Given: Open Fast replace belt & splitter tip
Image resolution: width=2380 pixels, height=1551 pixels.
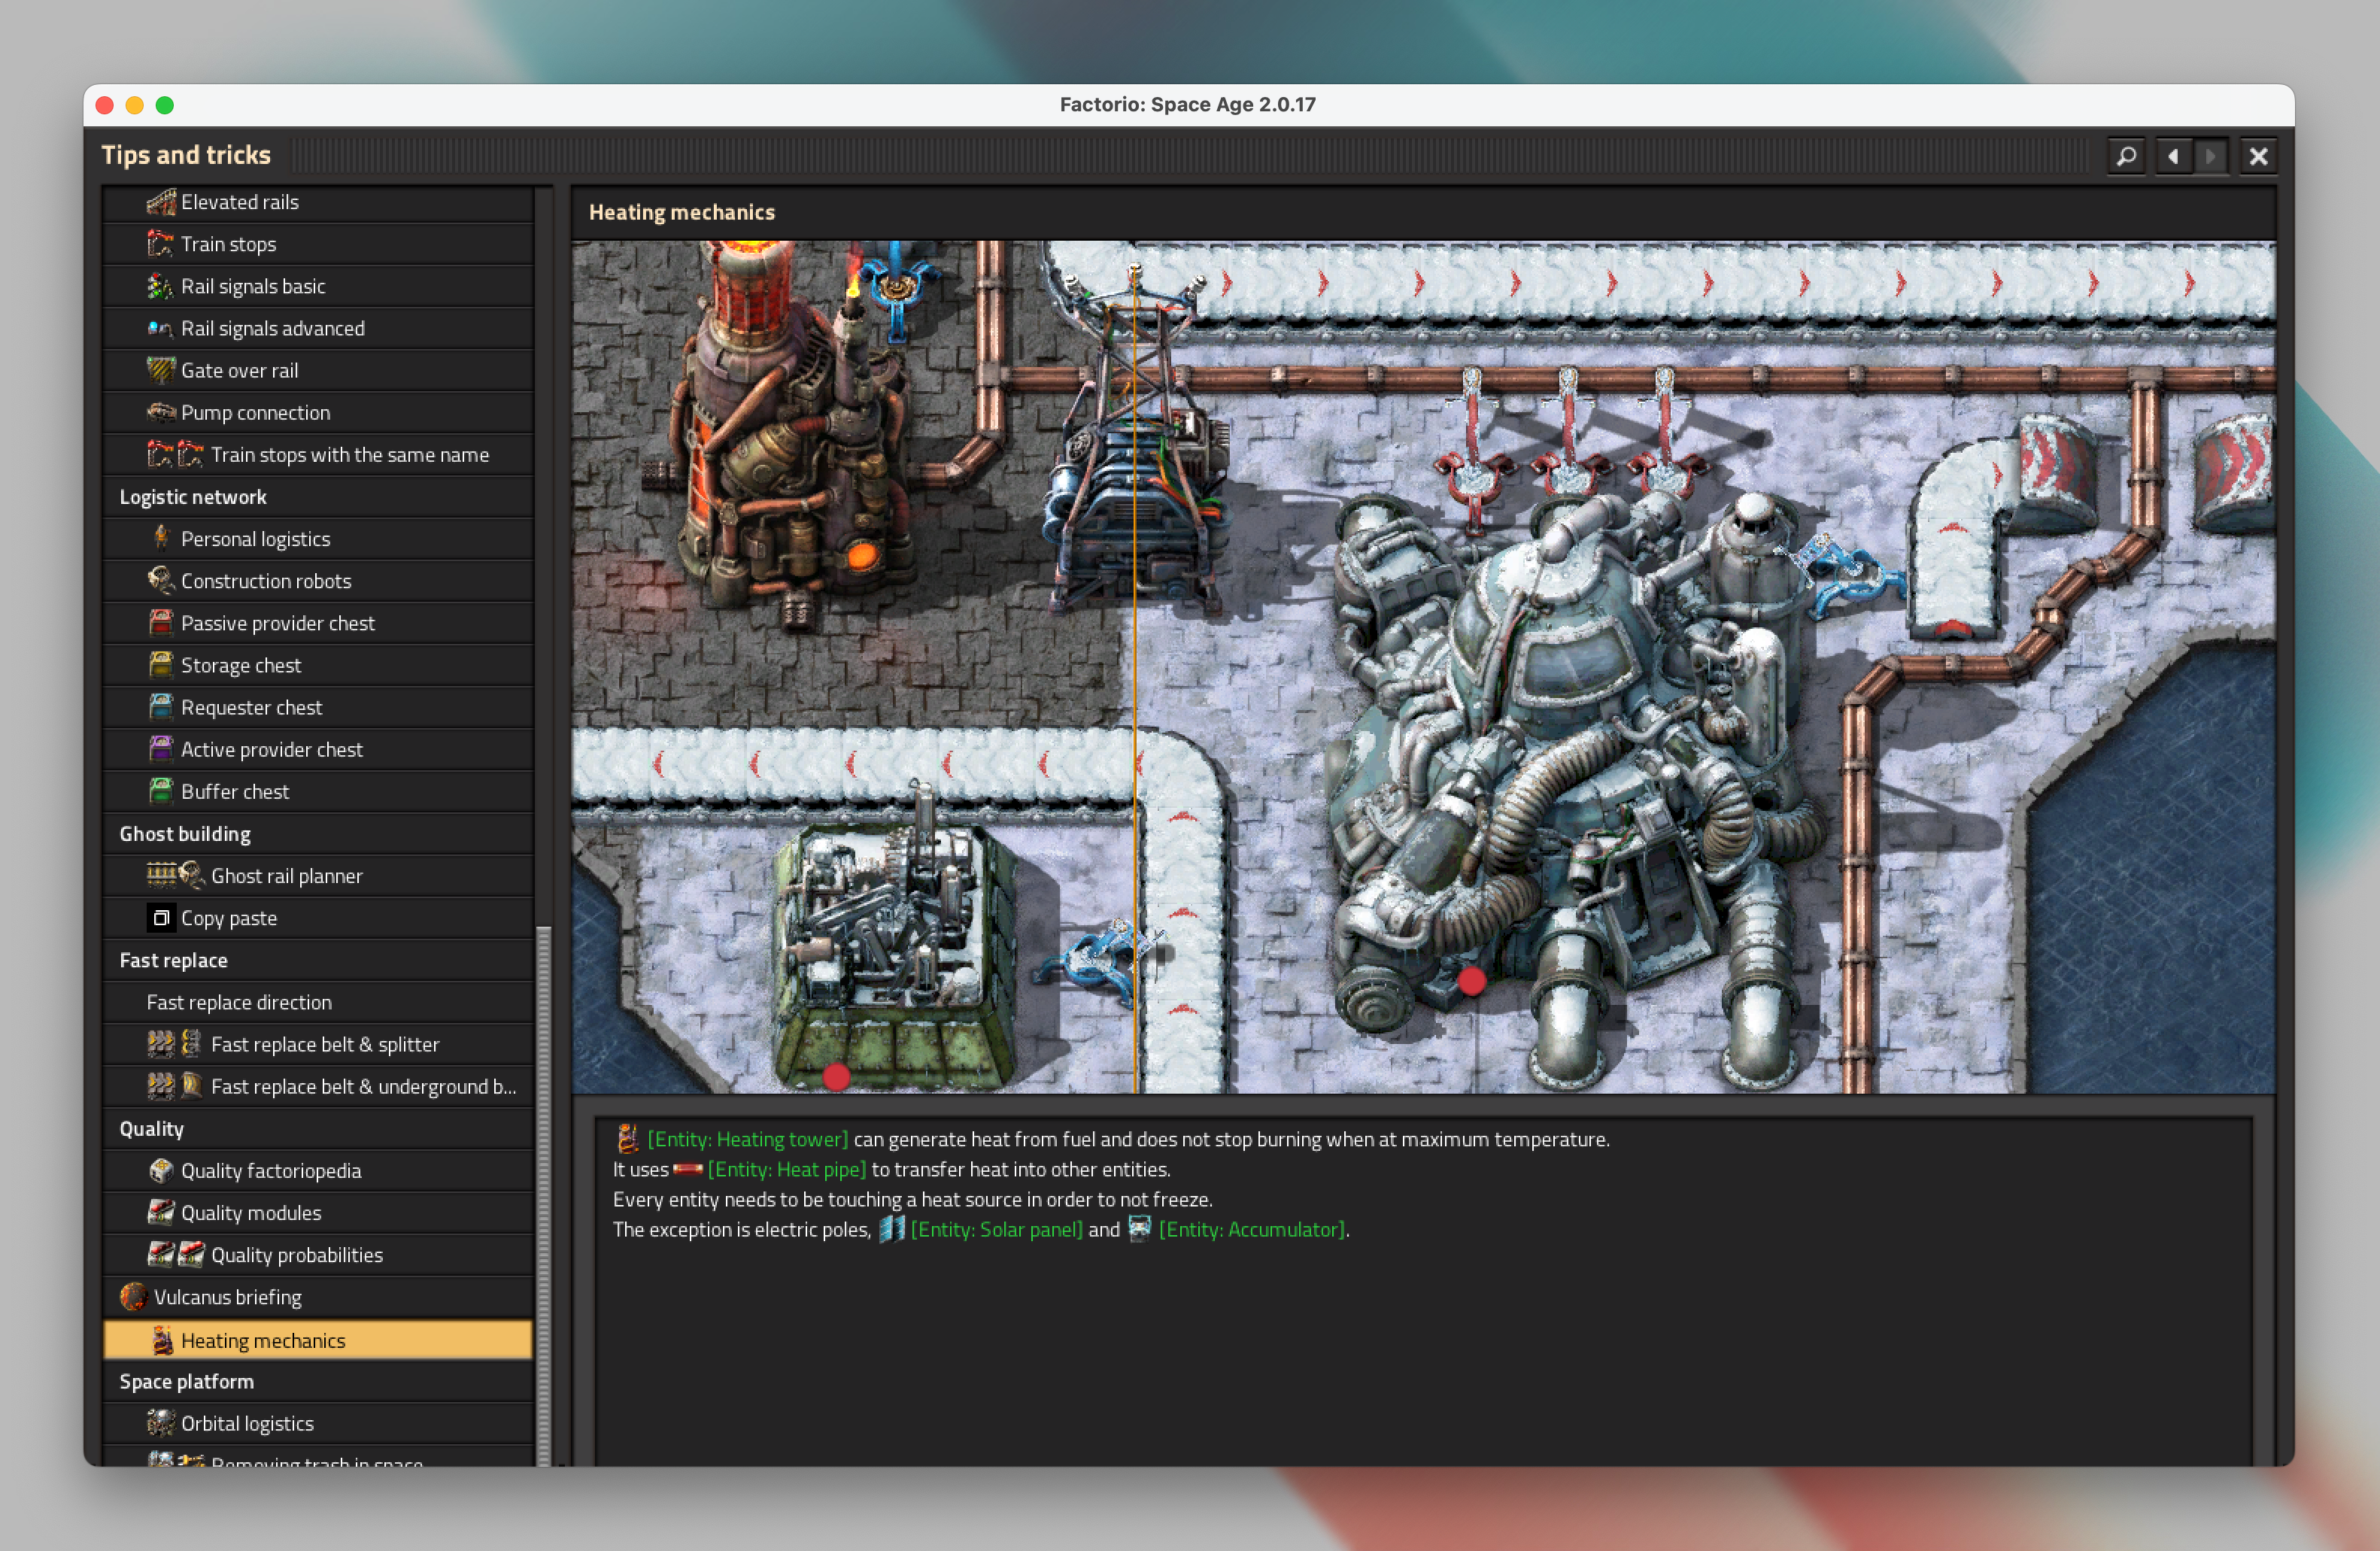Looking at the screenshot, I should pyautogui.click(x=318, y=1044).
